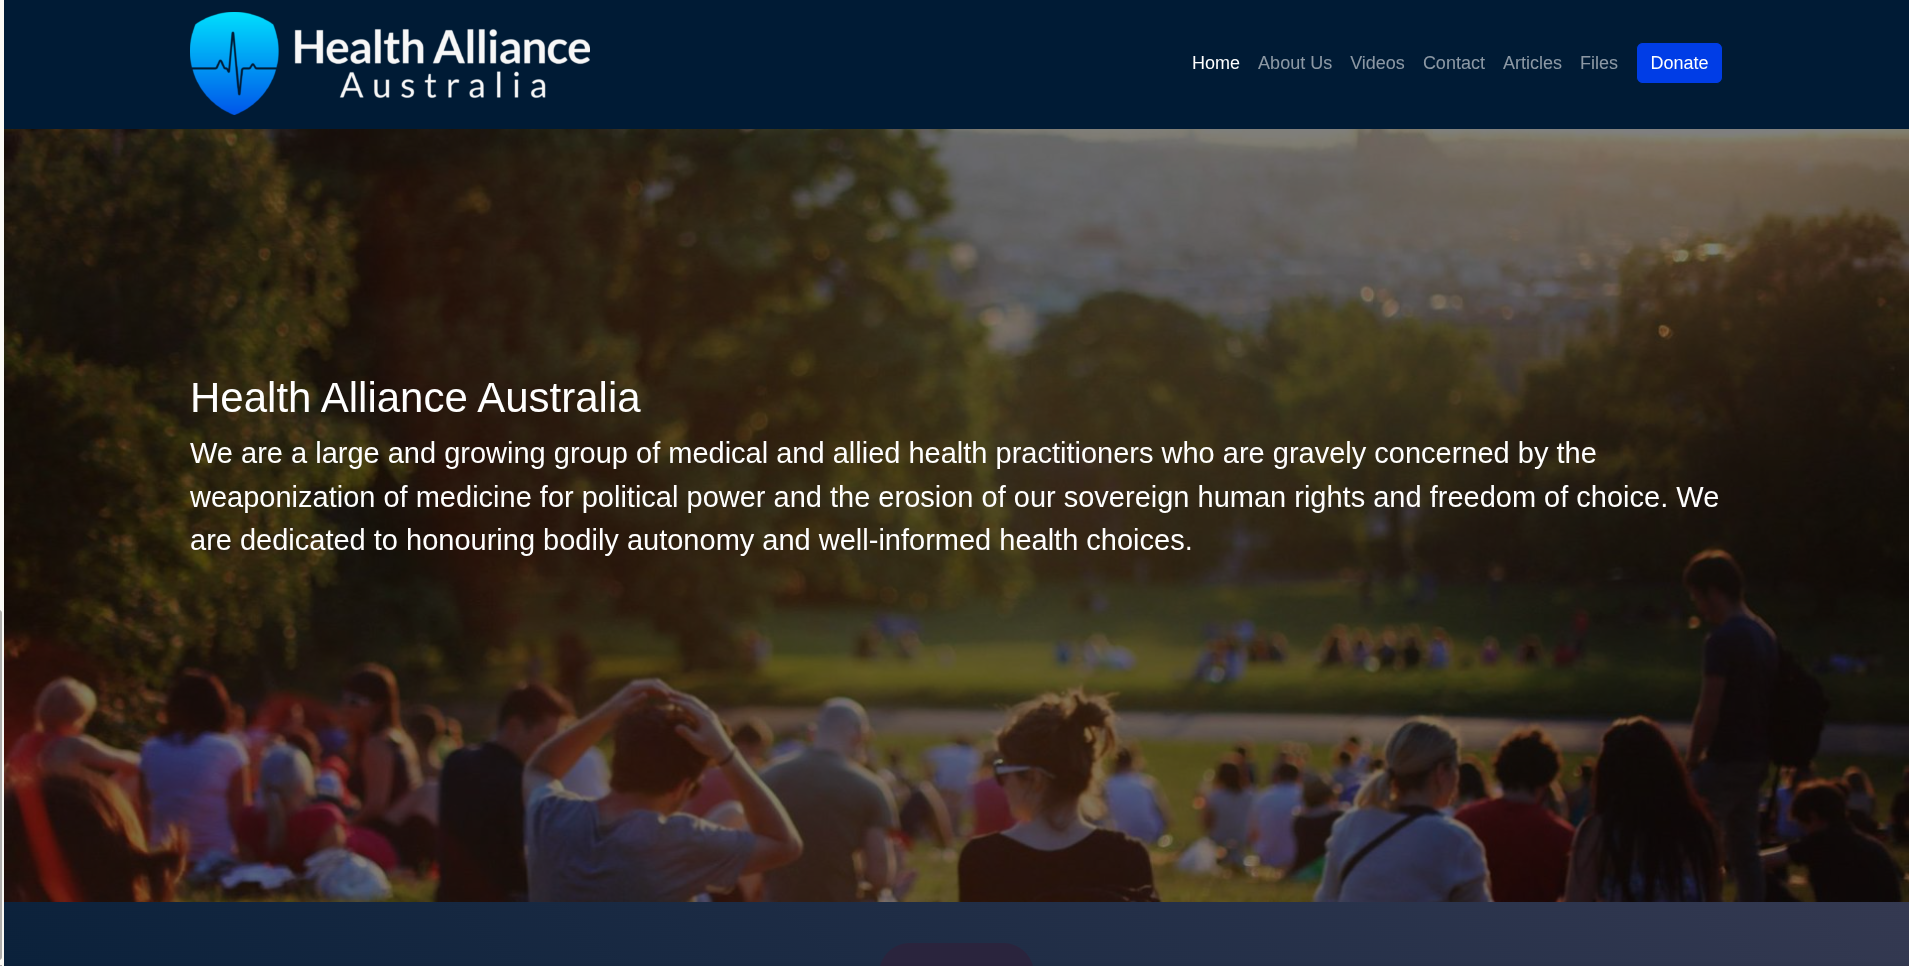Open the Files page
This screenshot has width=1909, height=966.
tap(1598, 63)
